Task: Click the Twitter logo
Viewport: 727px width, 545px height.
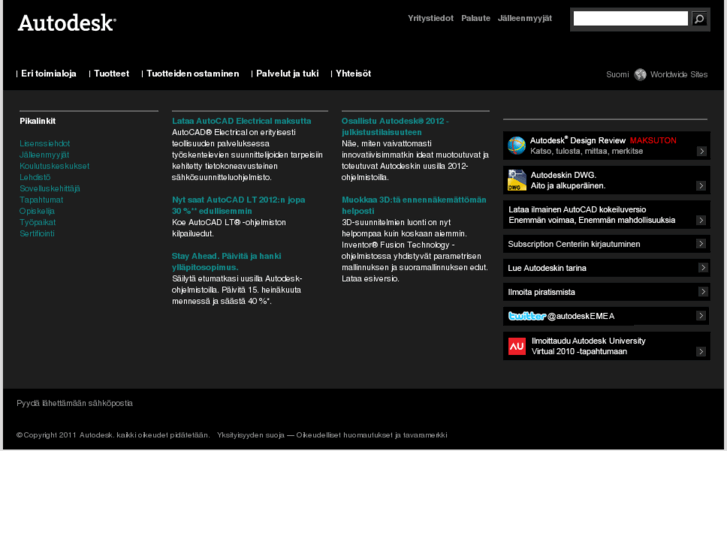Action: (527, 316)
